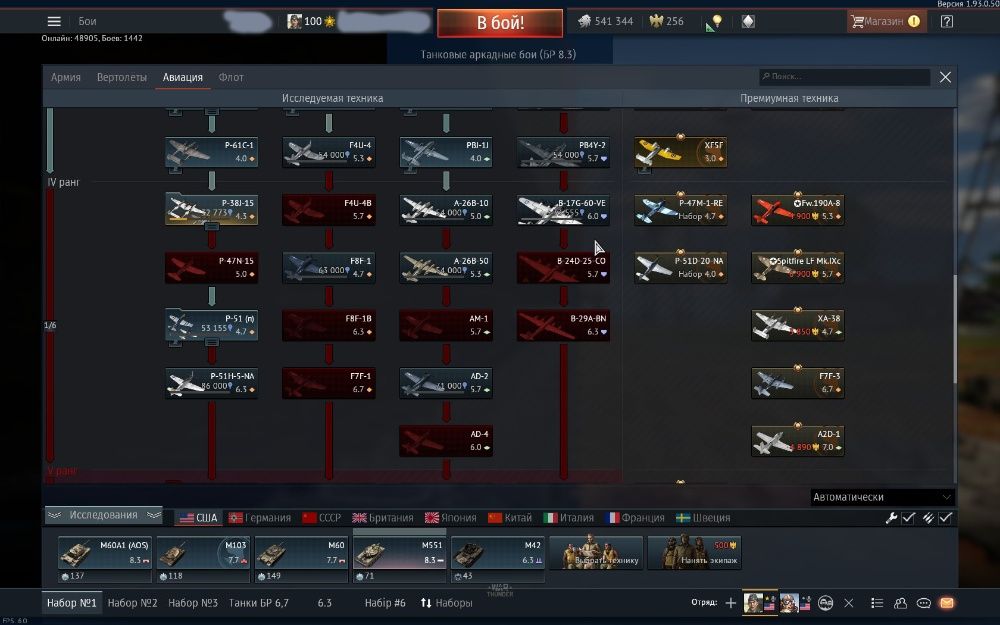
Task: Switch to preset Набор №3
Action: (193, 603)
